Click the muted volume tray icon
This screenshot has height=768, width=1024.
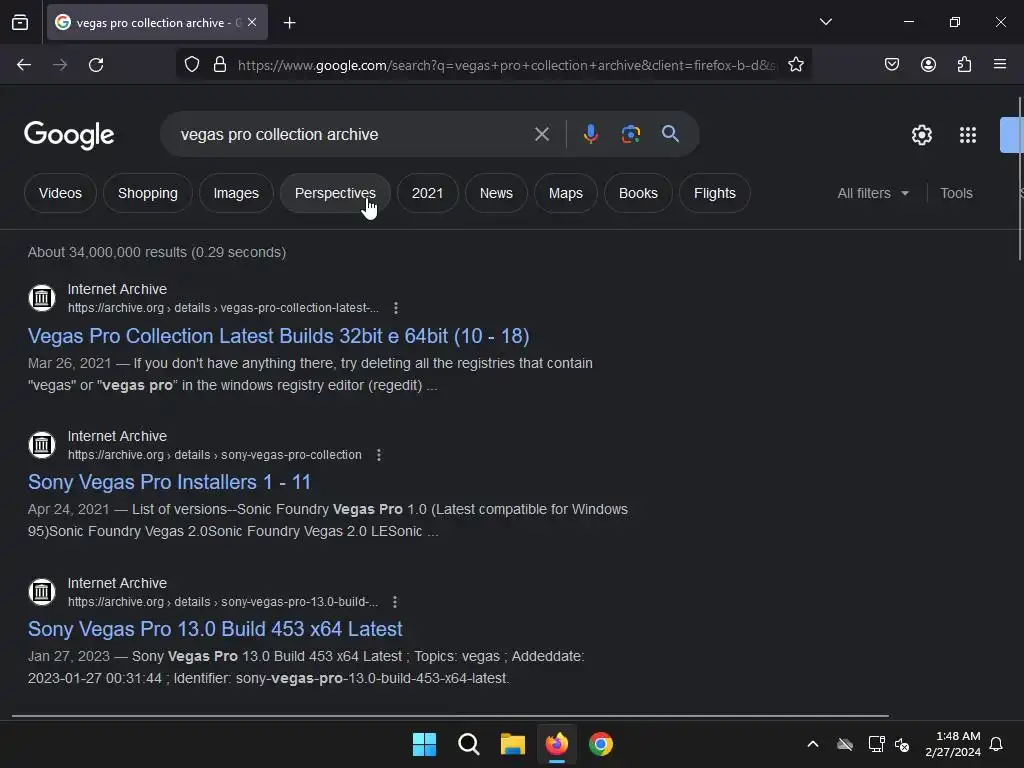(903, 744)
